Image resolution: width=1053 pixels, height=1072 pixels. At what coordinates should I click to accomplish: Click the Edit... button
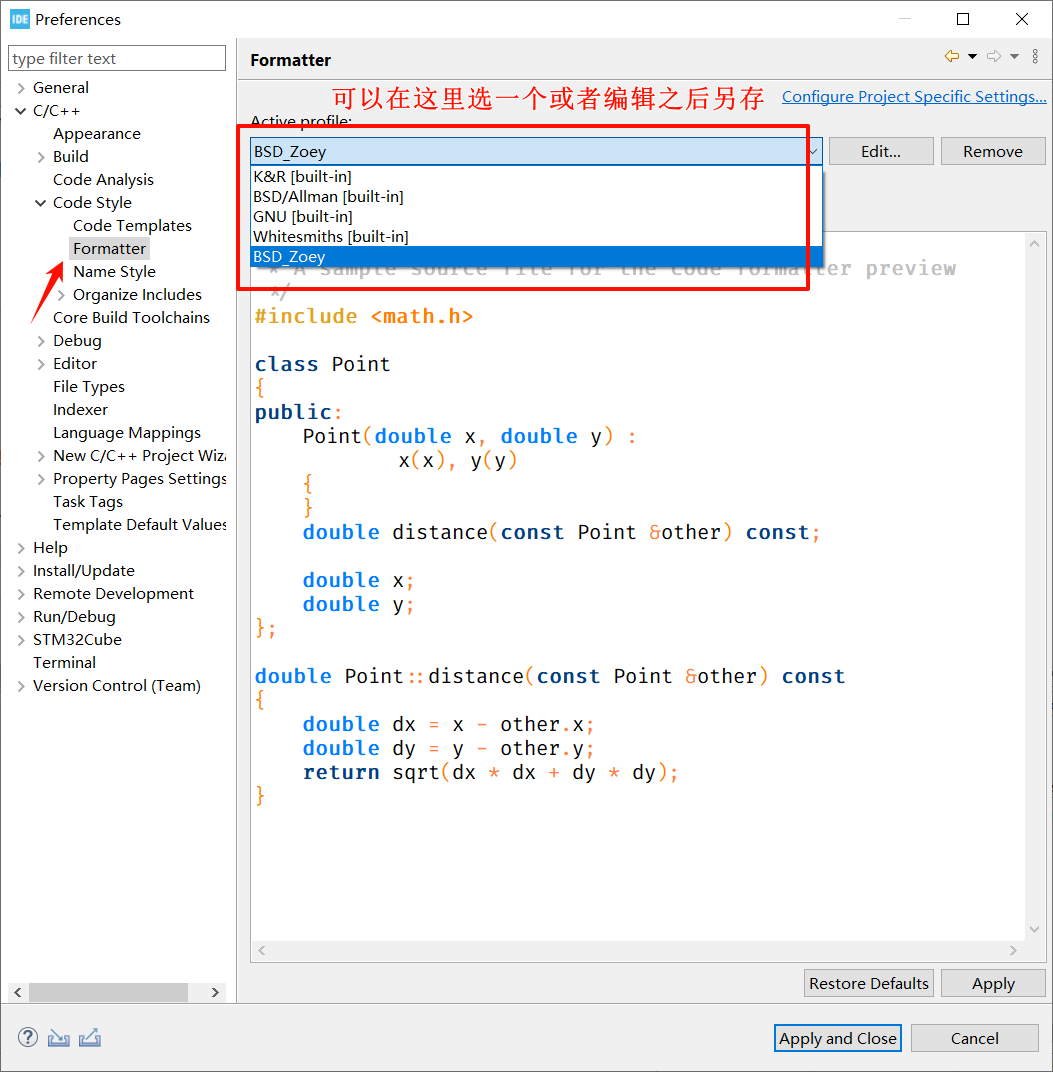(880, 150)
